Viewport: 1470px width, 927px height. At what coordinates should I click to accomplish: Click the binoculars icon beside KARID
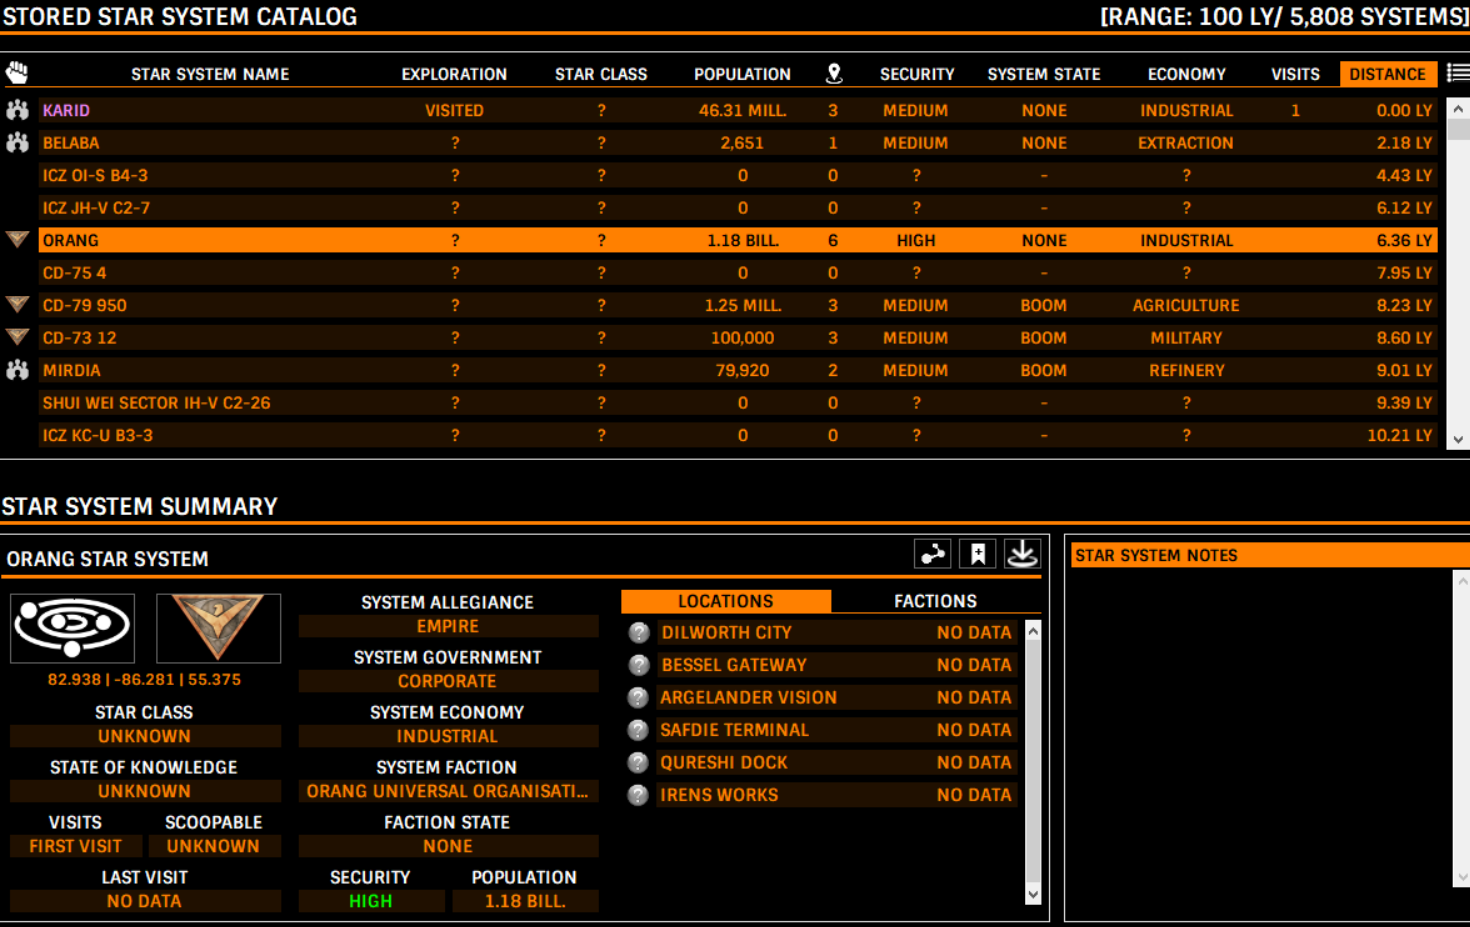17,110
